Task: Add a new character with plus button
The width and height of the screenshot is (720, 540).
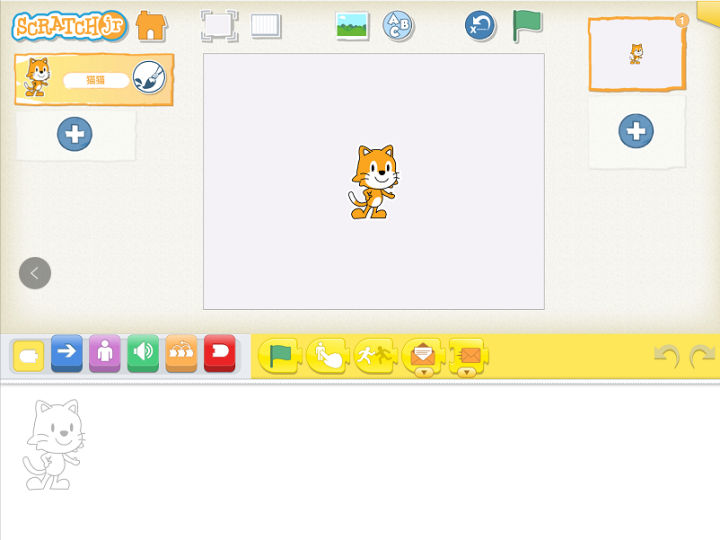Action: click(74, 134)
